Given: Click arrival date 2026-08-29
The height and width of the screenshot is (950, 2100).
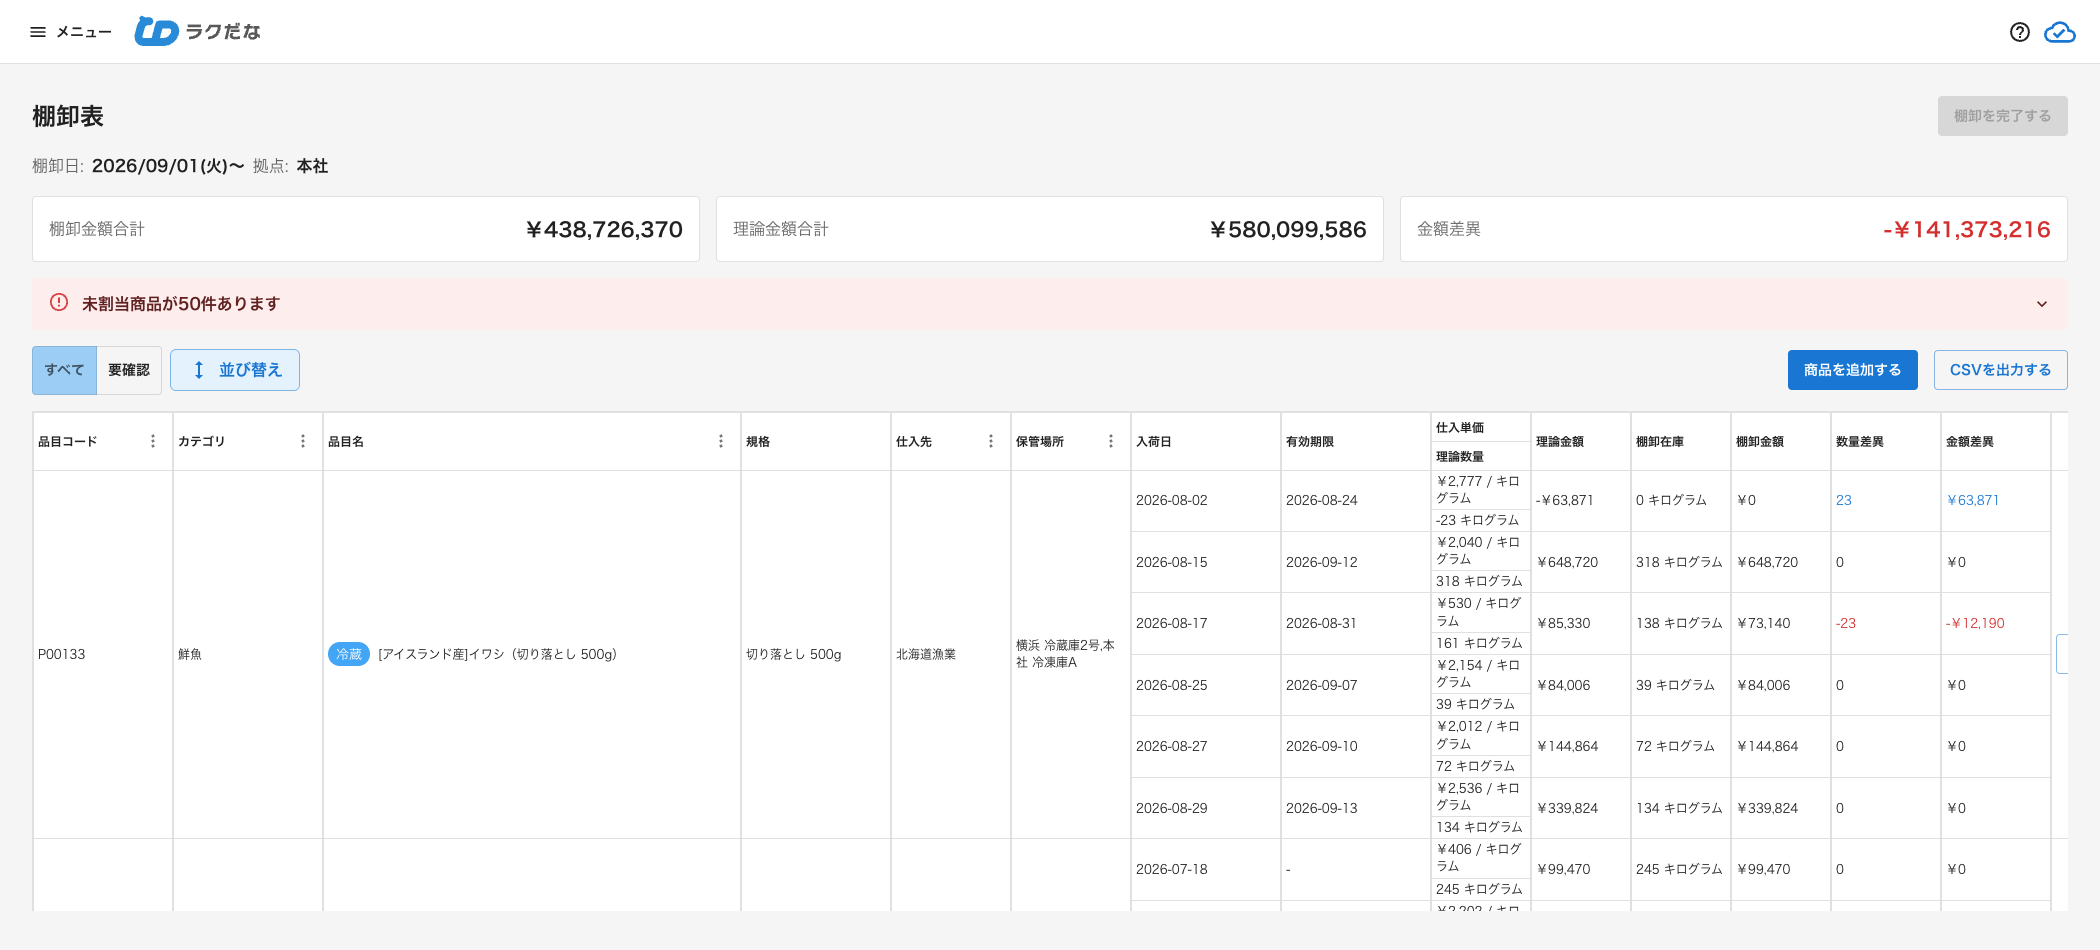Looking at the screenshot, I should 1172,808.
